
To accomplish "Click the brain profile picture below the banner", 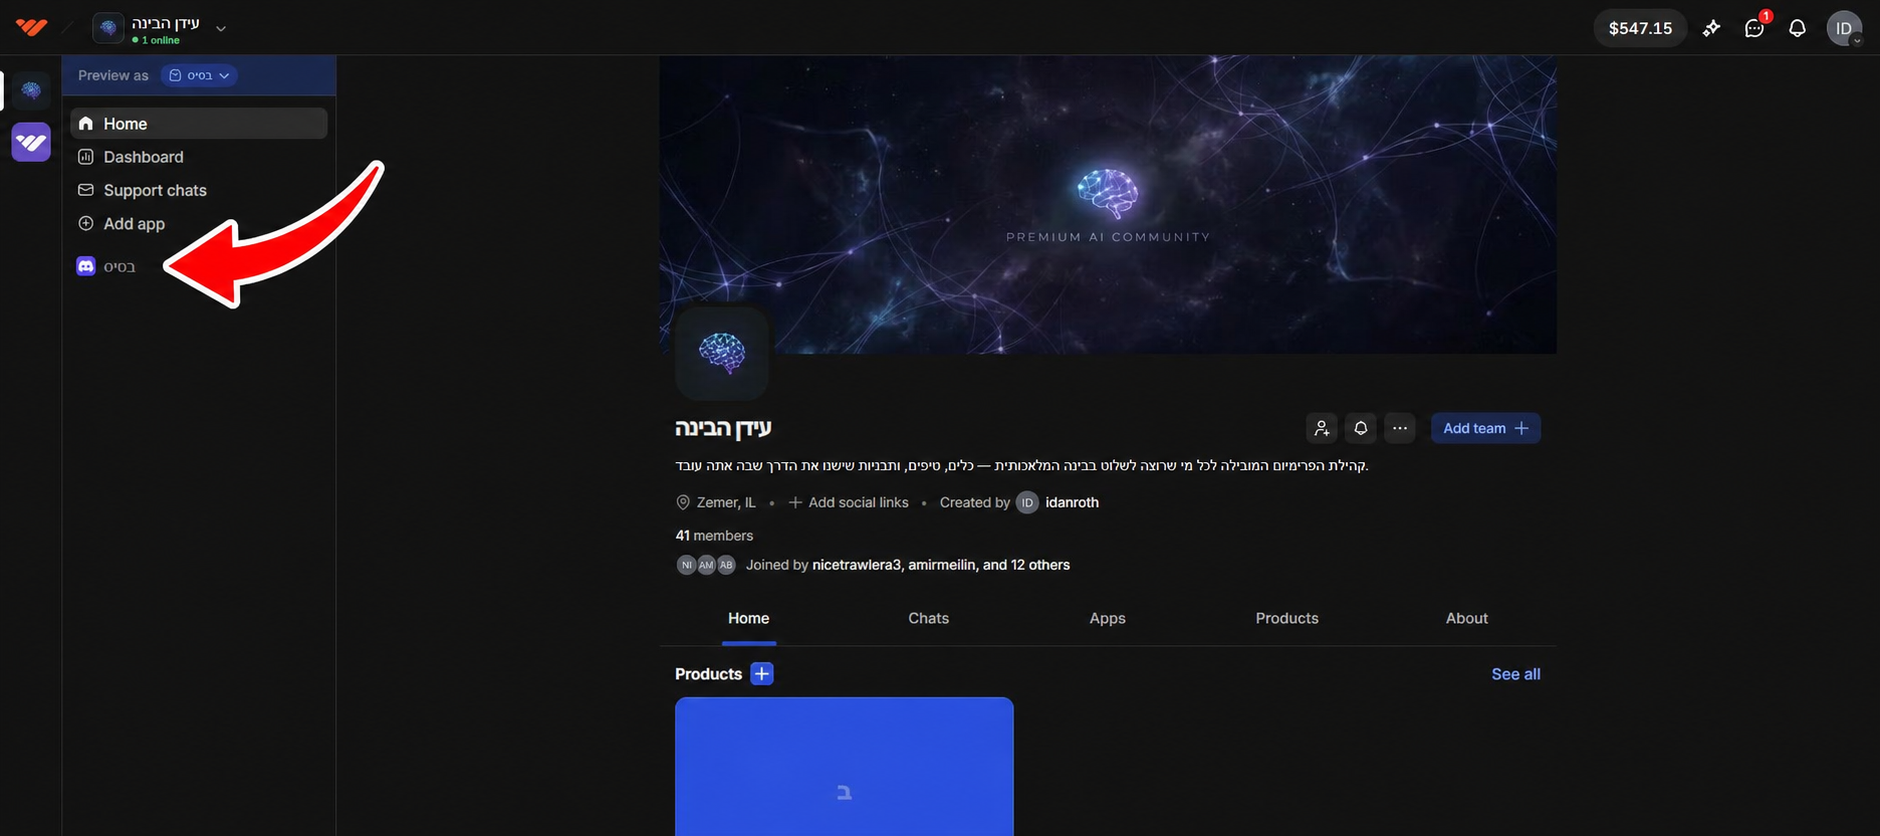I will 722,353.
